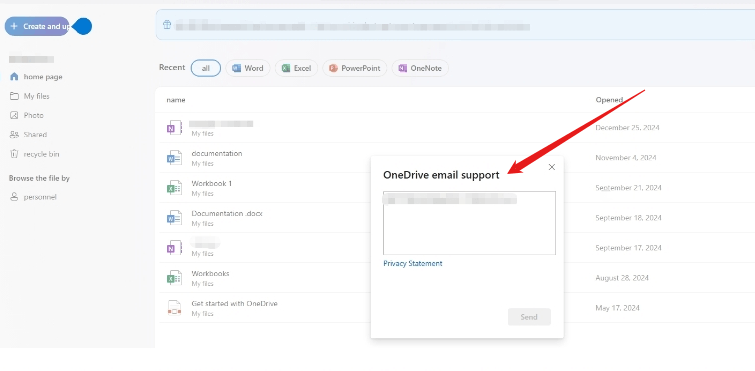Open the Workbook 1 Excel file

point(212,183)
